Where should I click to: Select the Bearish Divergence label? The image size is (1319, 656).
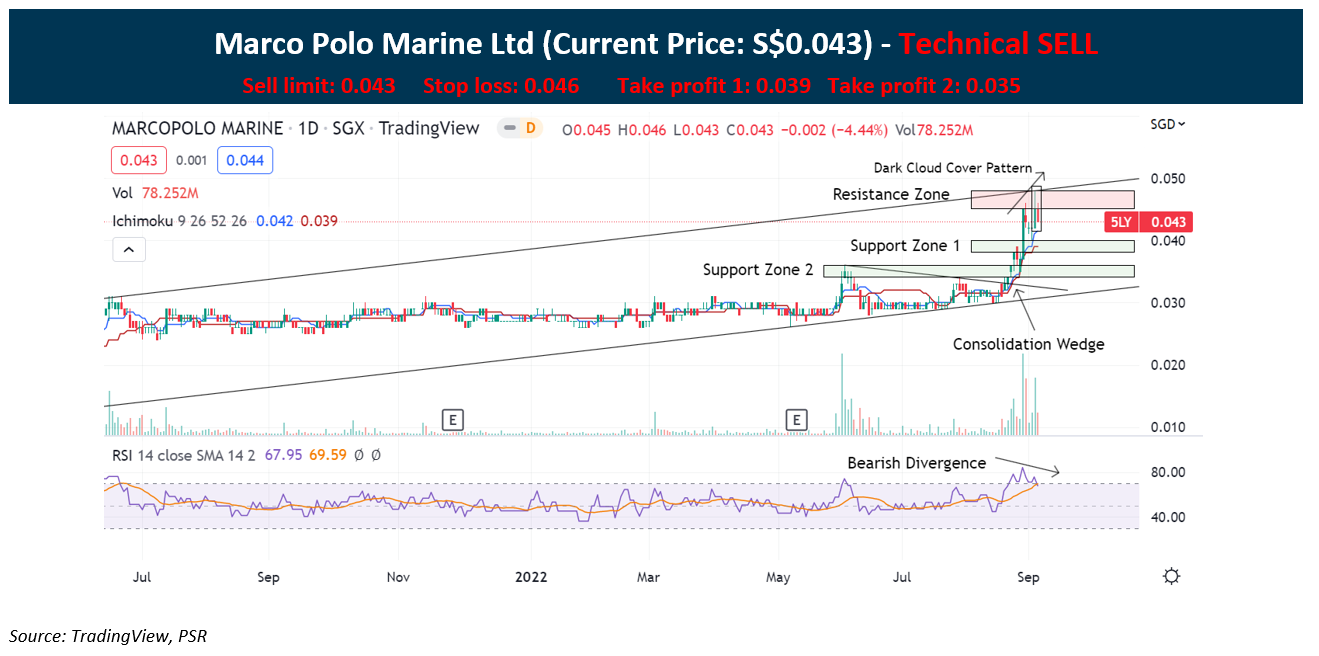[916, 463]
